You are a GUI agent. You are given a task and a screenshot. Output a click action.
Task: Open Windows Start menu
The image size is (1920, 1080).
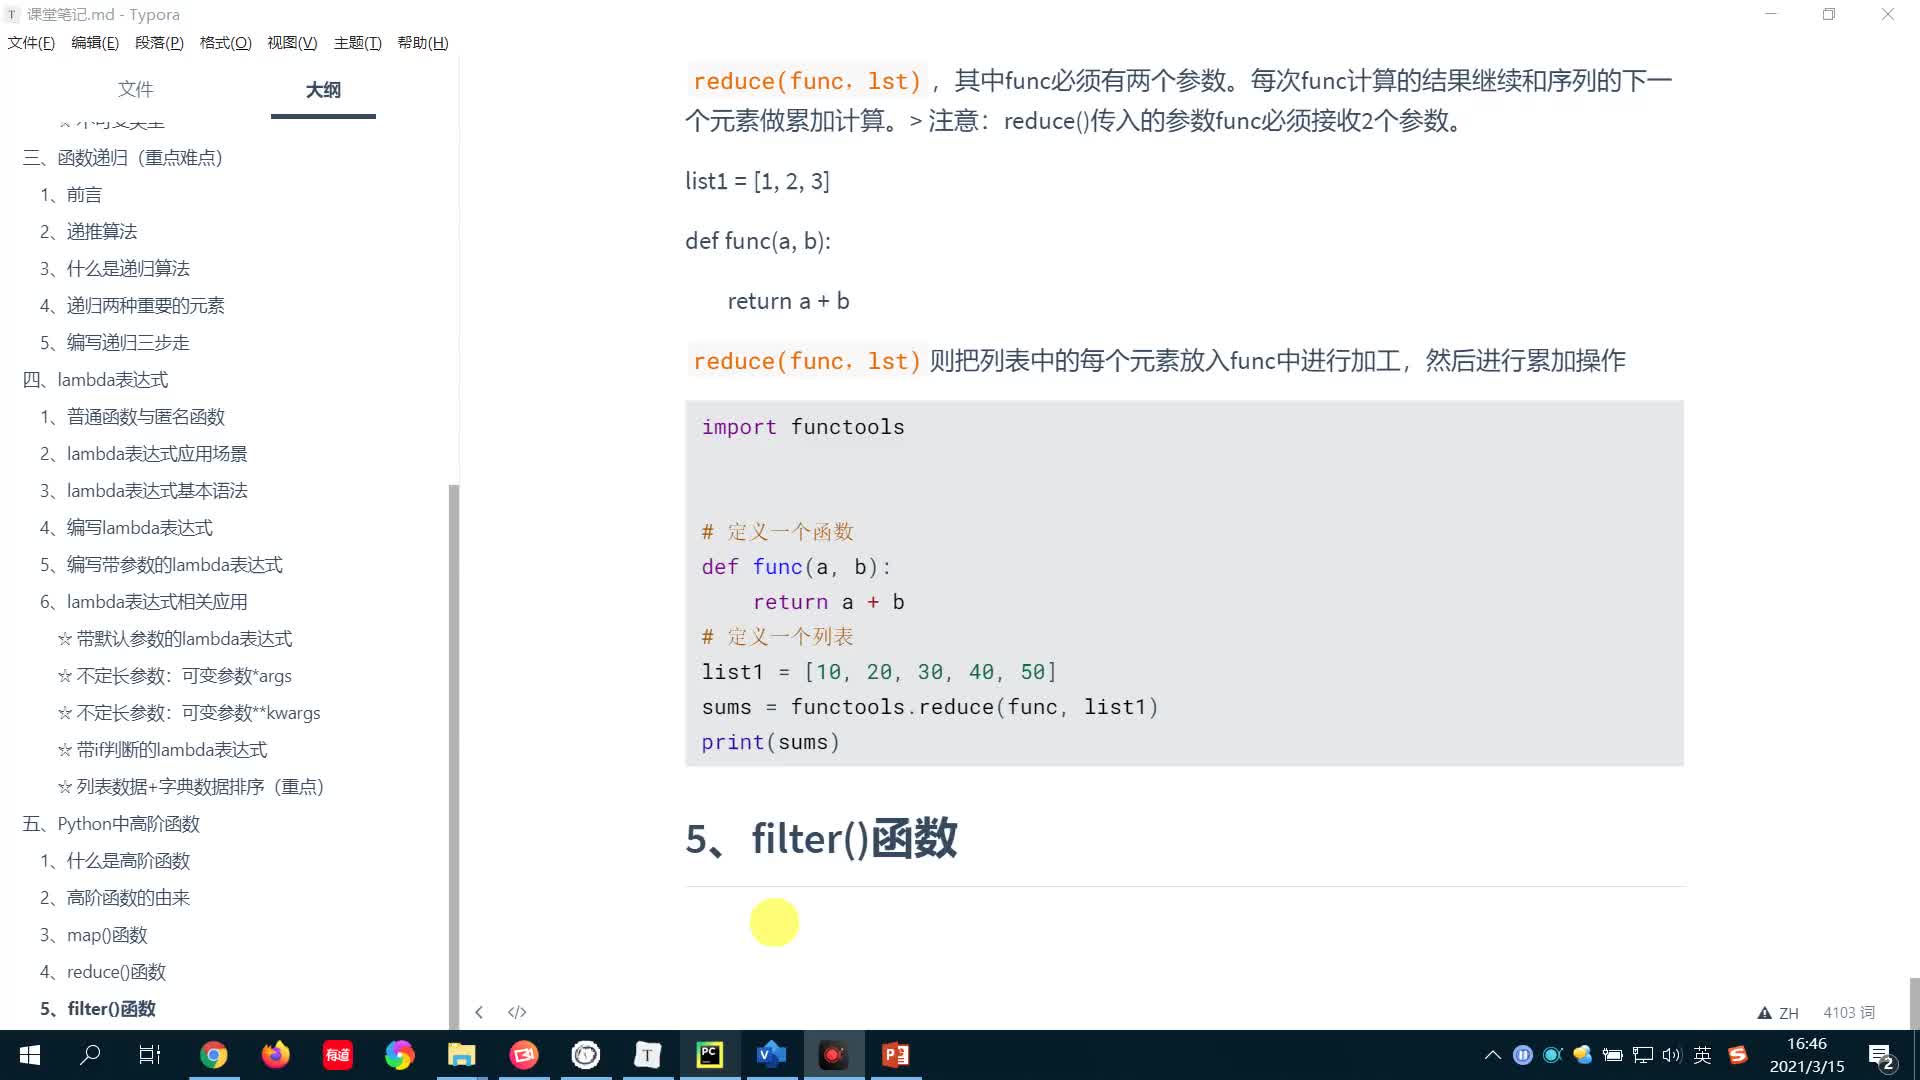coord(30,1055)
